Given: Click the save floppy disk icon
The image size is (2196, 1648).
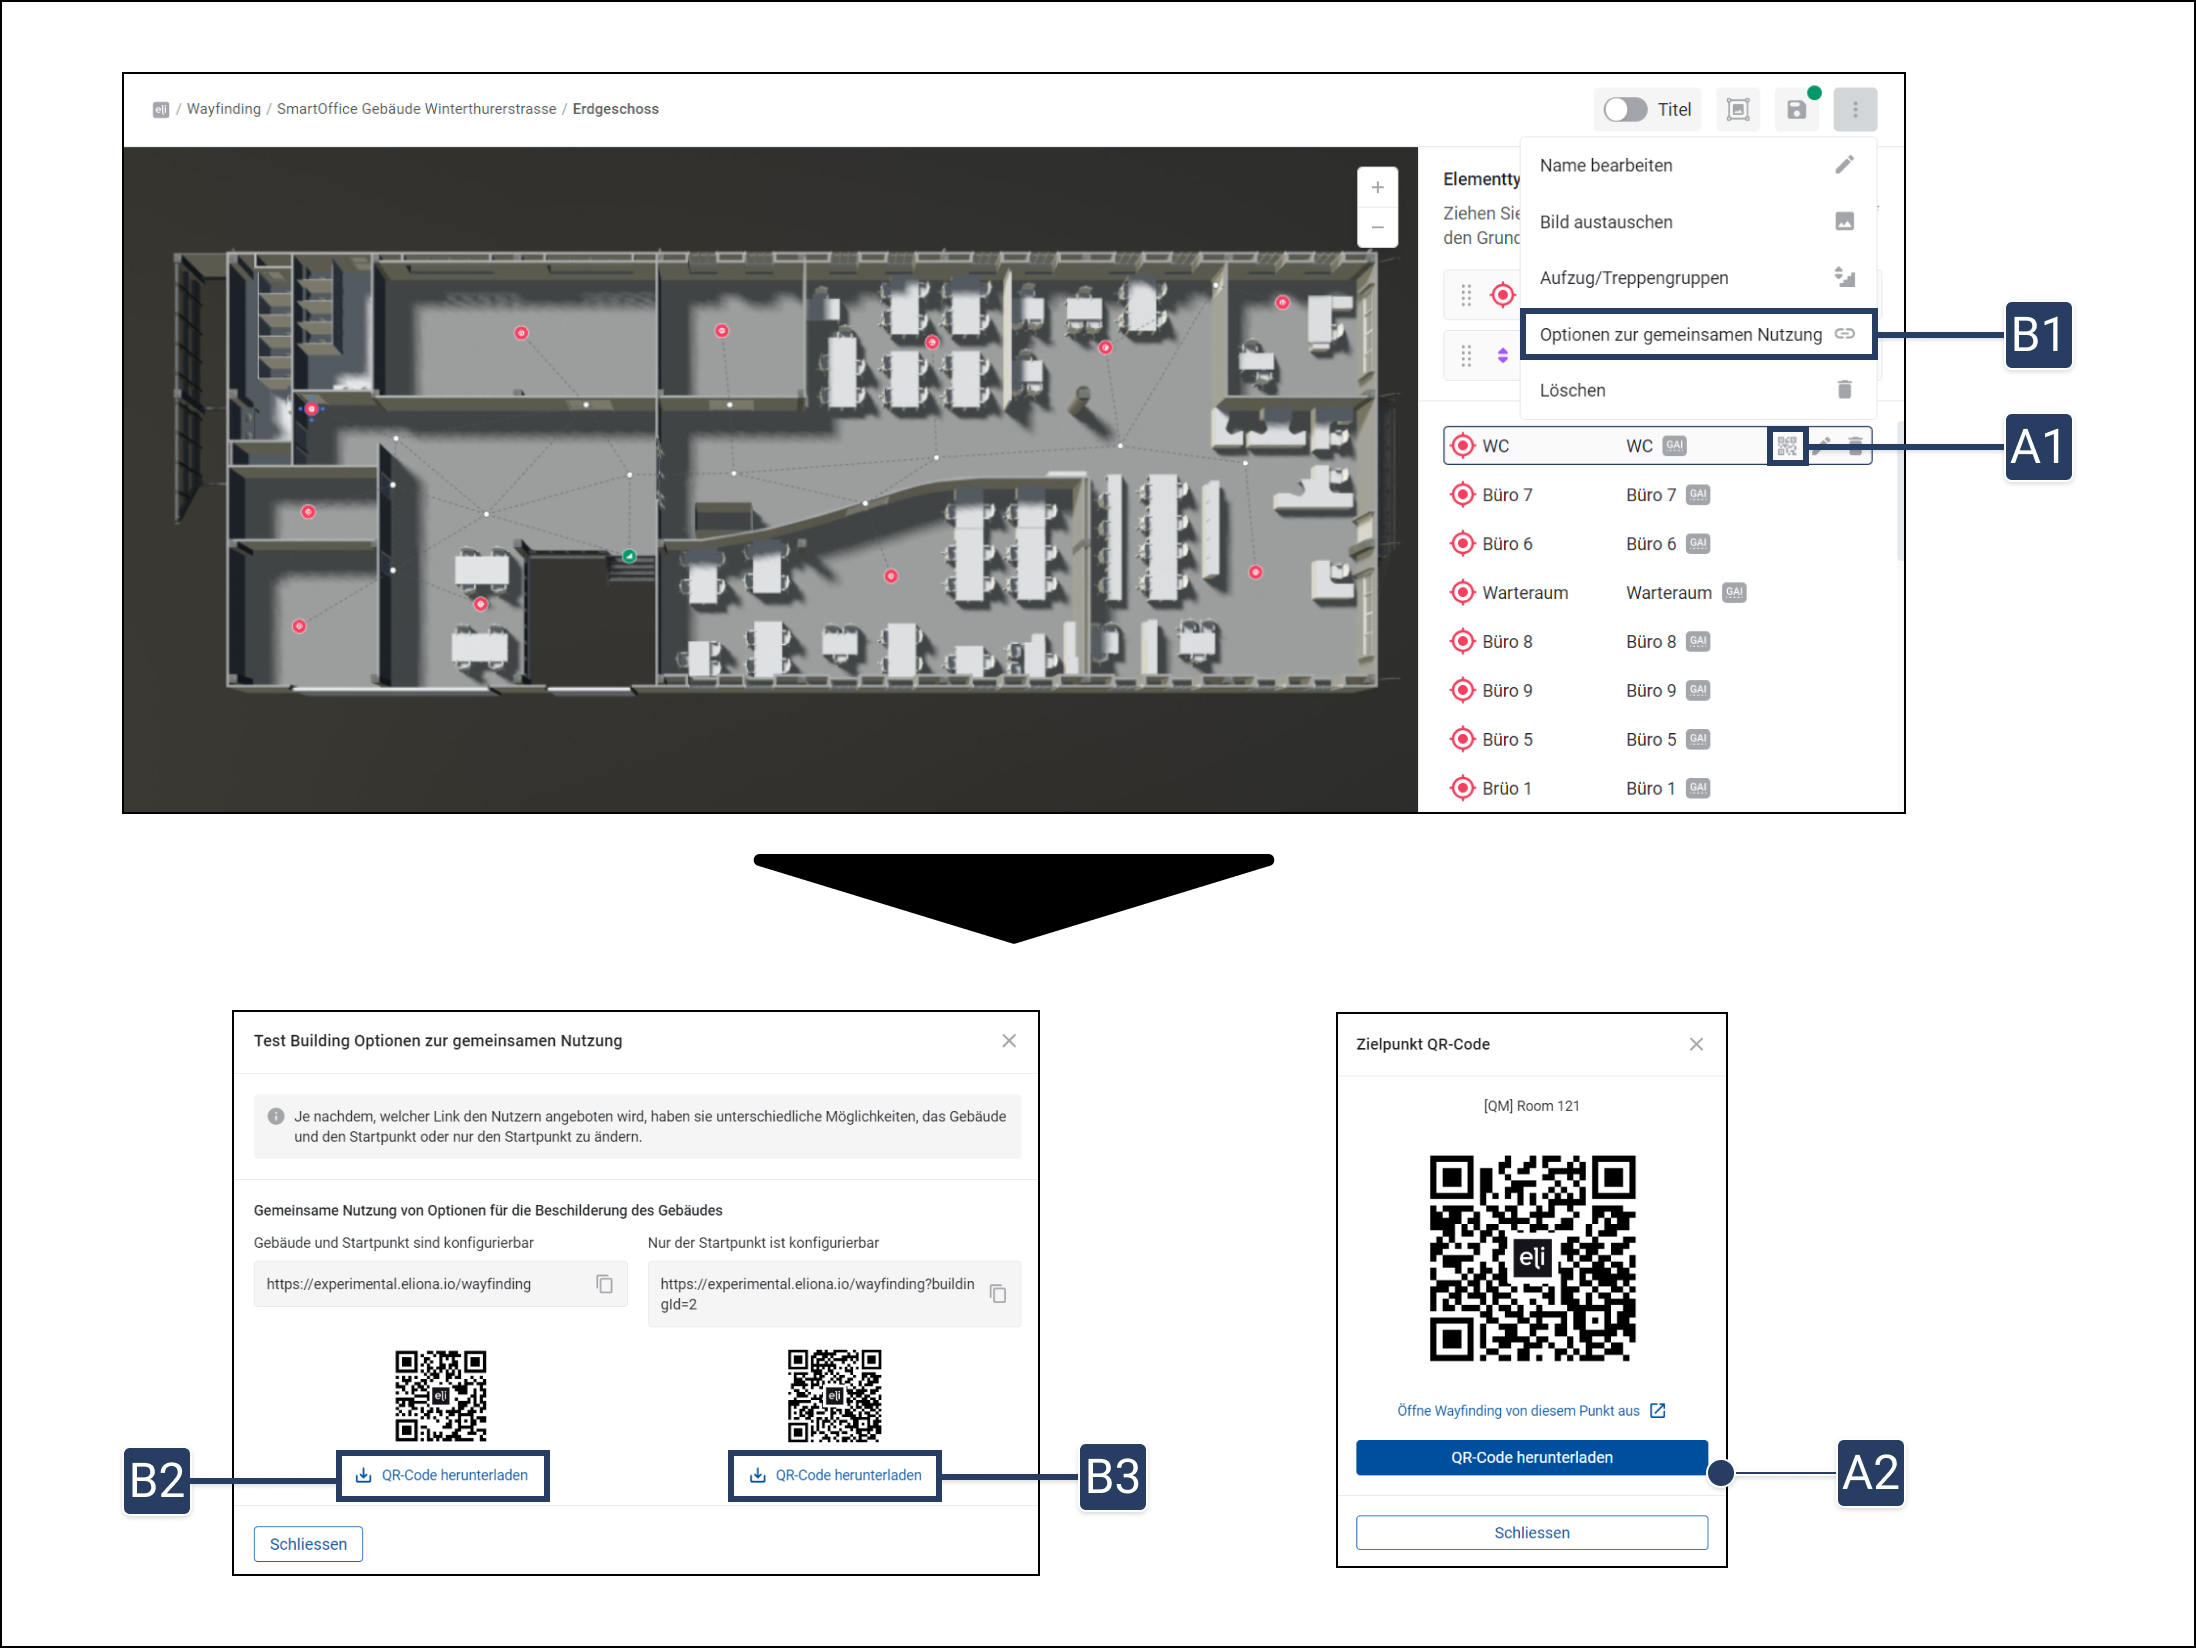Looking at the screenshot, I should (1796, 110).
